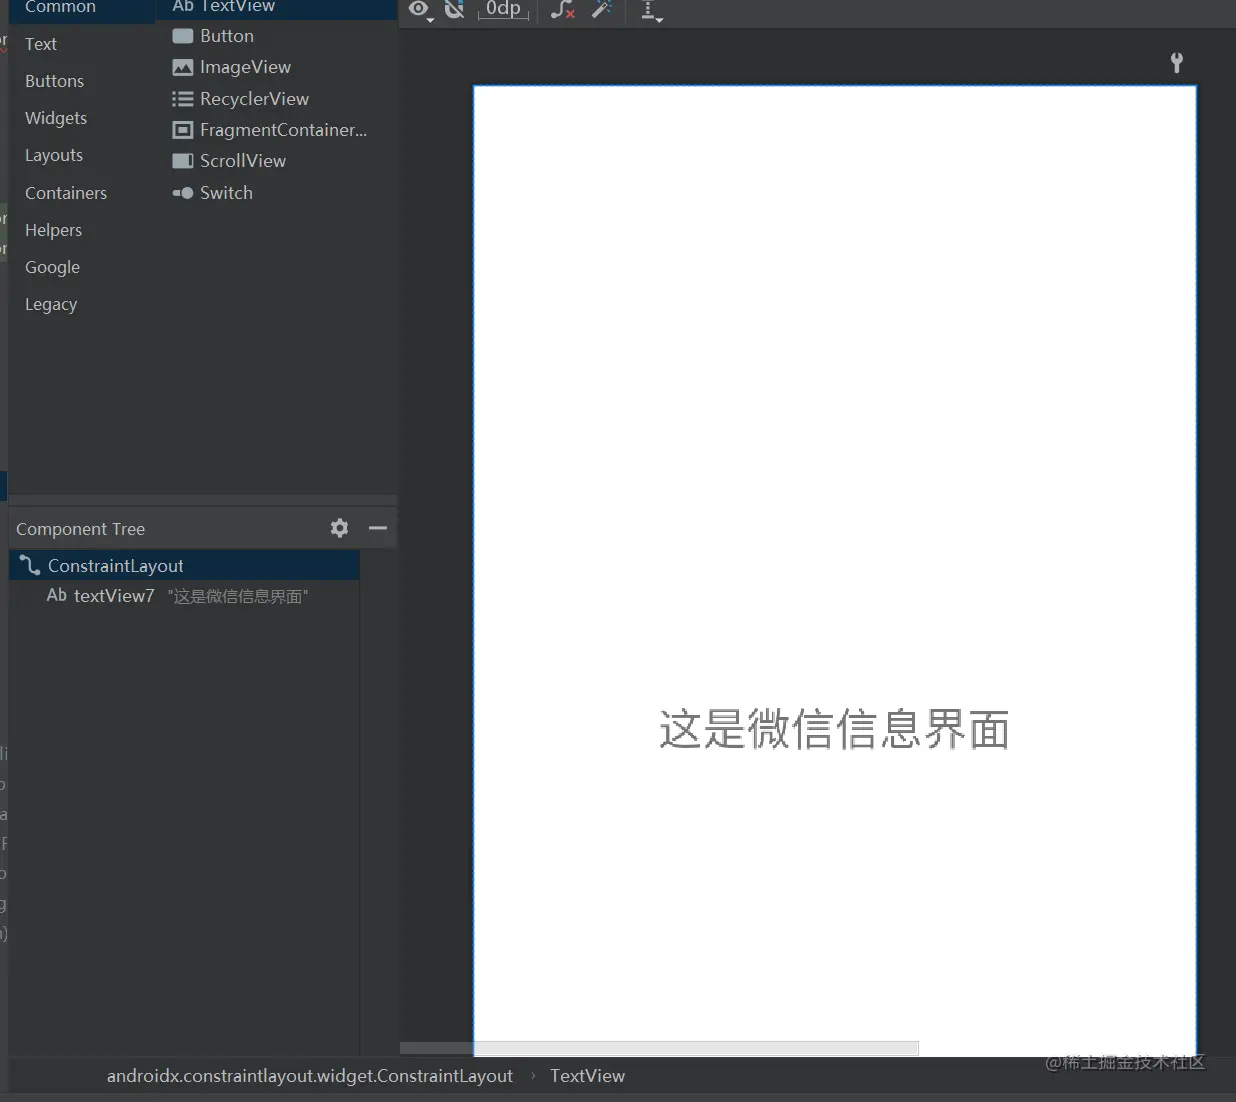Click the ConstraintLayout breadcrumb at the bottom
Screen dimensions: 1236x1102
pos(309,1075)
